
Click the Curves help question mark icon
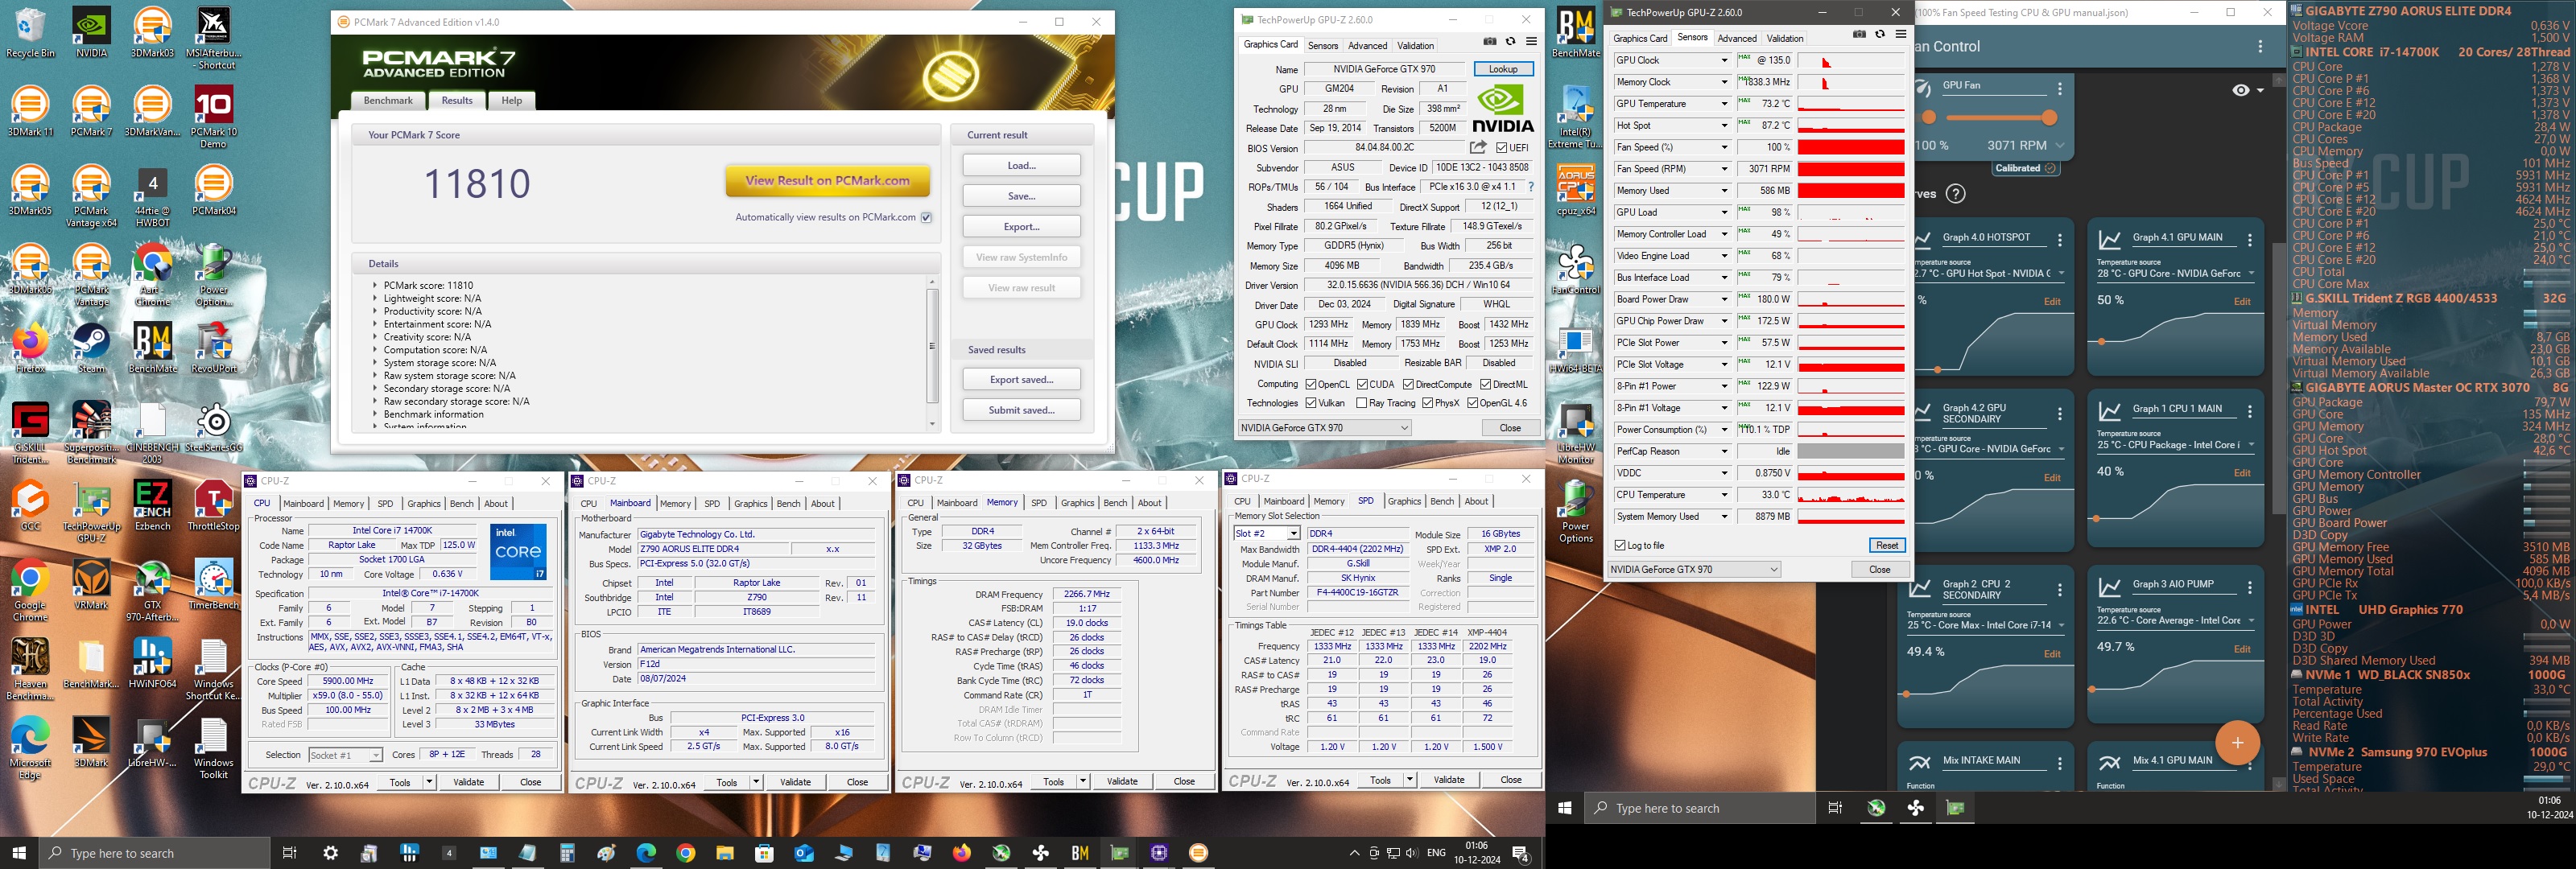click(1956, 194)
